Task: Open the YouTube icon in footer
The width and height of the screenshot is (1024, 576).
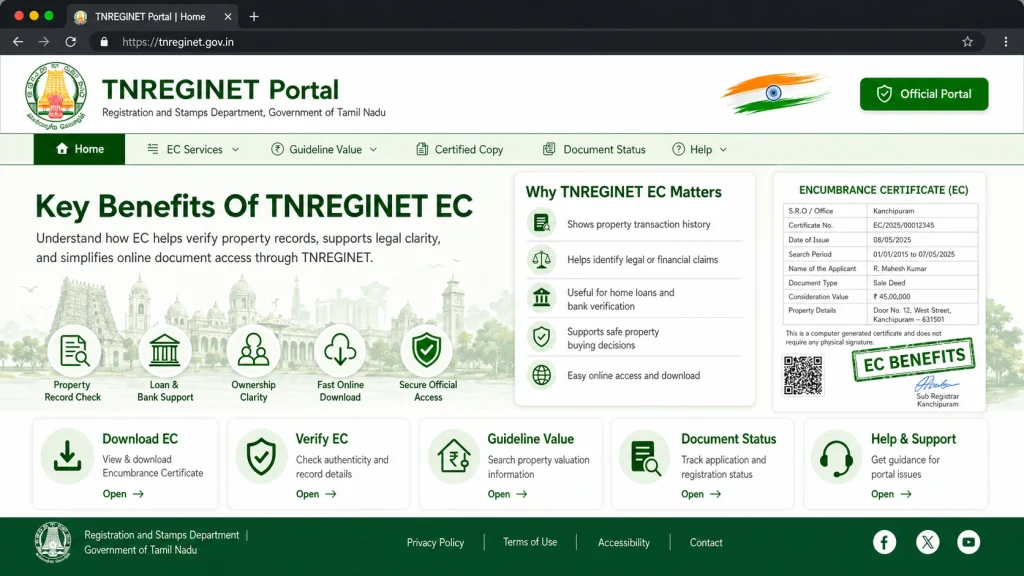Action: tap(968, 542)
